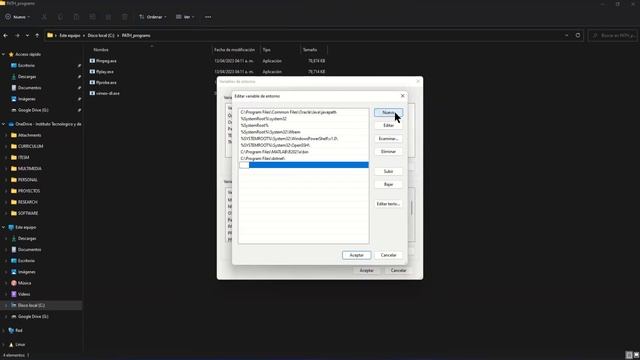Click Aceptar in the Editar variable dialog
Image resolution: width=640 pixels, height=360 pixels.
pos(356,255)
